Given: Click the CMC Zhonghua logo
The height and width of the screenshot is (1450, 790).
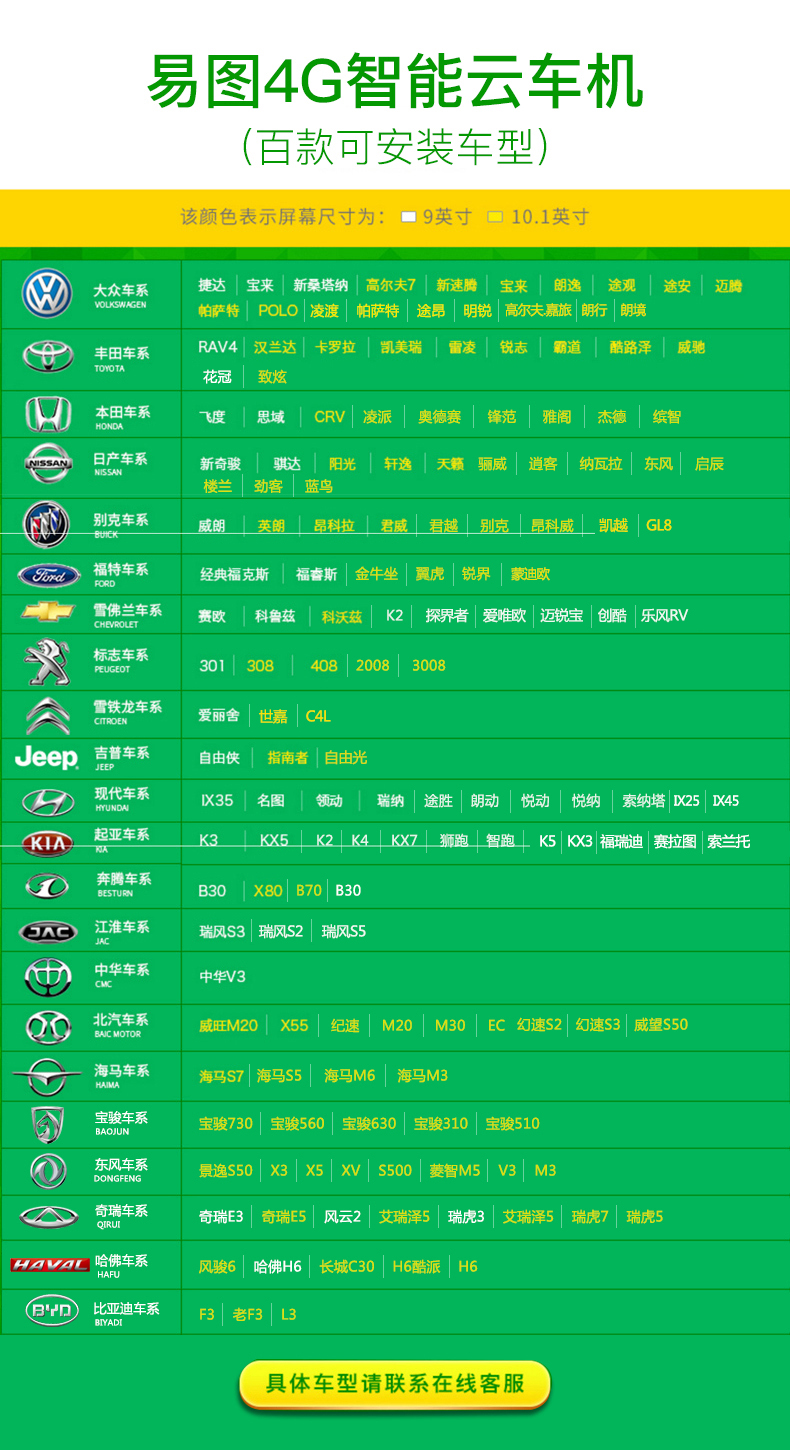Looking at the screenshot, I should (47, 977).
